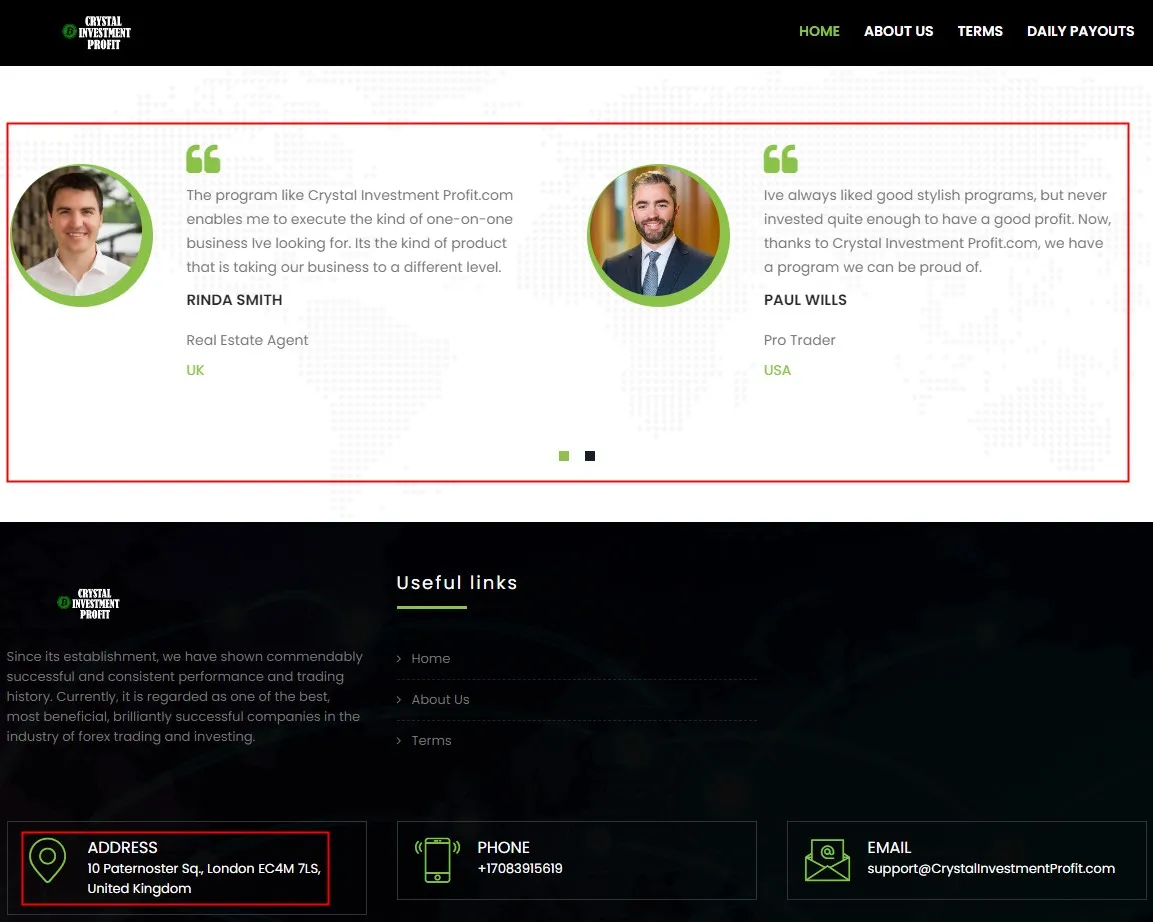
Task: Click the green phone icon
Action: click(438, 860)
